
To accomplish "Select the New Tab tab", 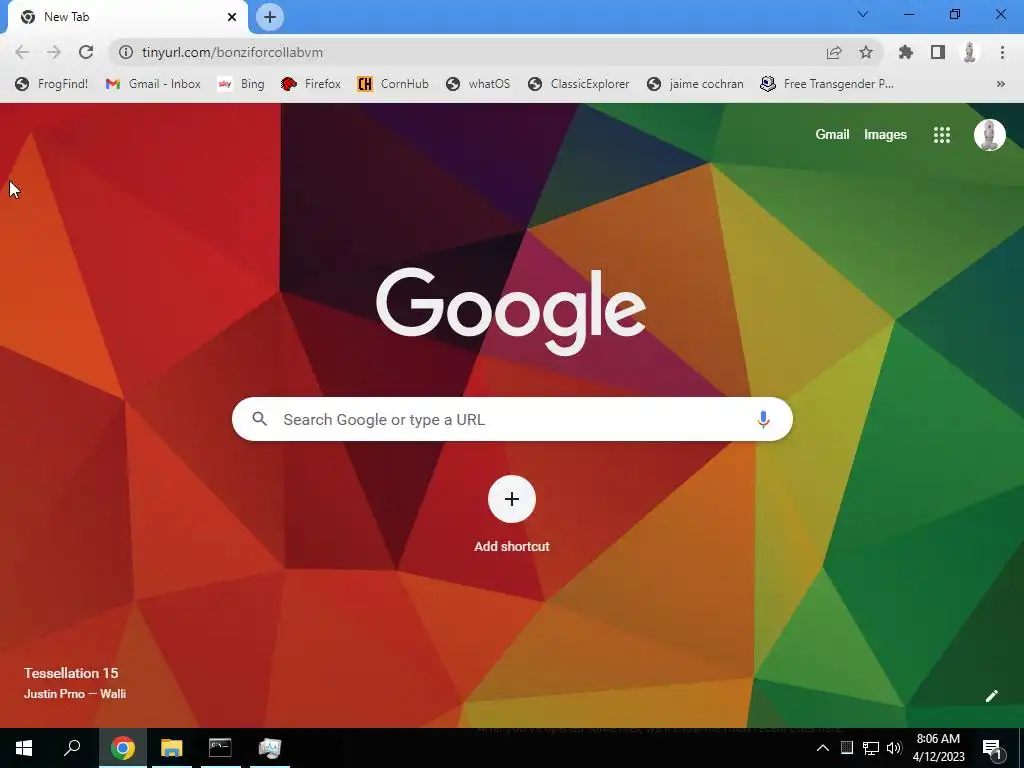I will coord(127,17).
